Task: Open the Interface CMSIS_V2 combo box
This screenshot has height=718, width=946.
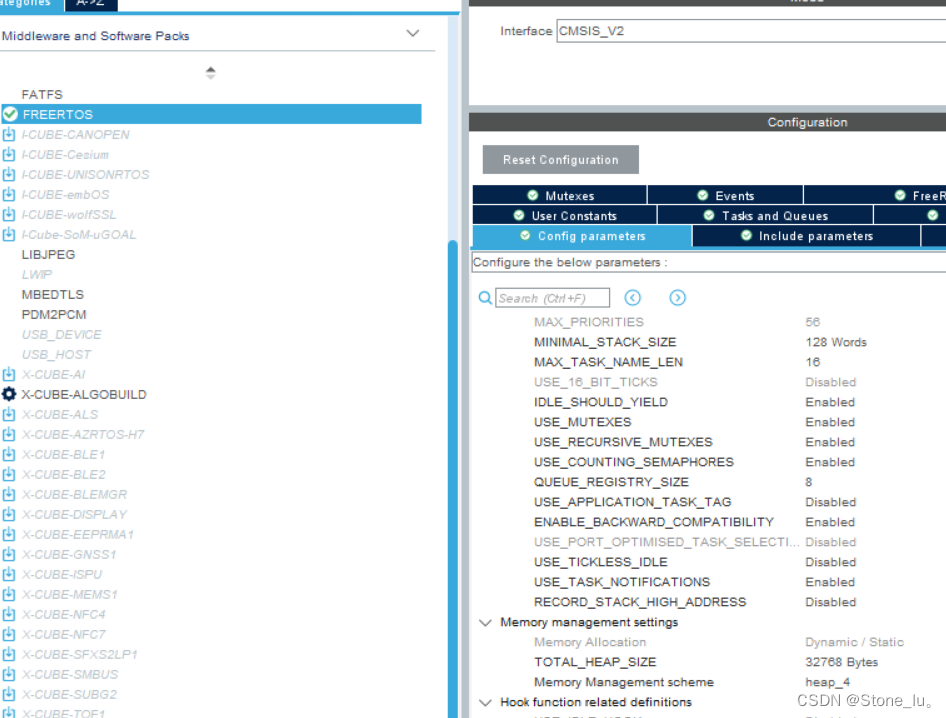Action: (751, 31)
